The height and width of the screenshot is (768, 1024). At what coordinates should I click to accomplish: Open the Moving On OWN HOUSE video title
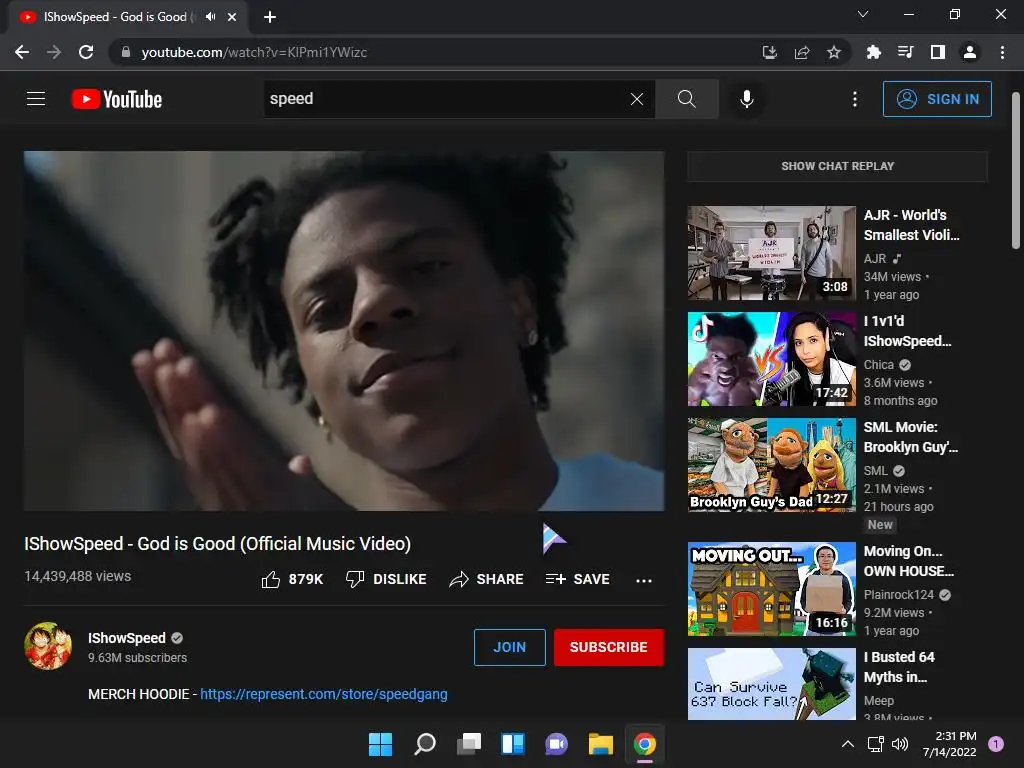908,561
